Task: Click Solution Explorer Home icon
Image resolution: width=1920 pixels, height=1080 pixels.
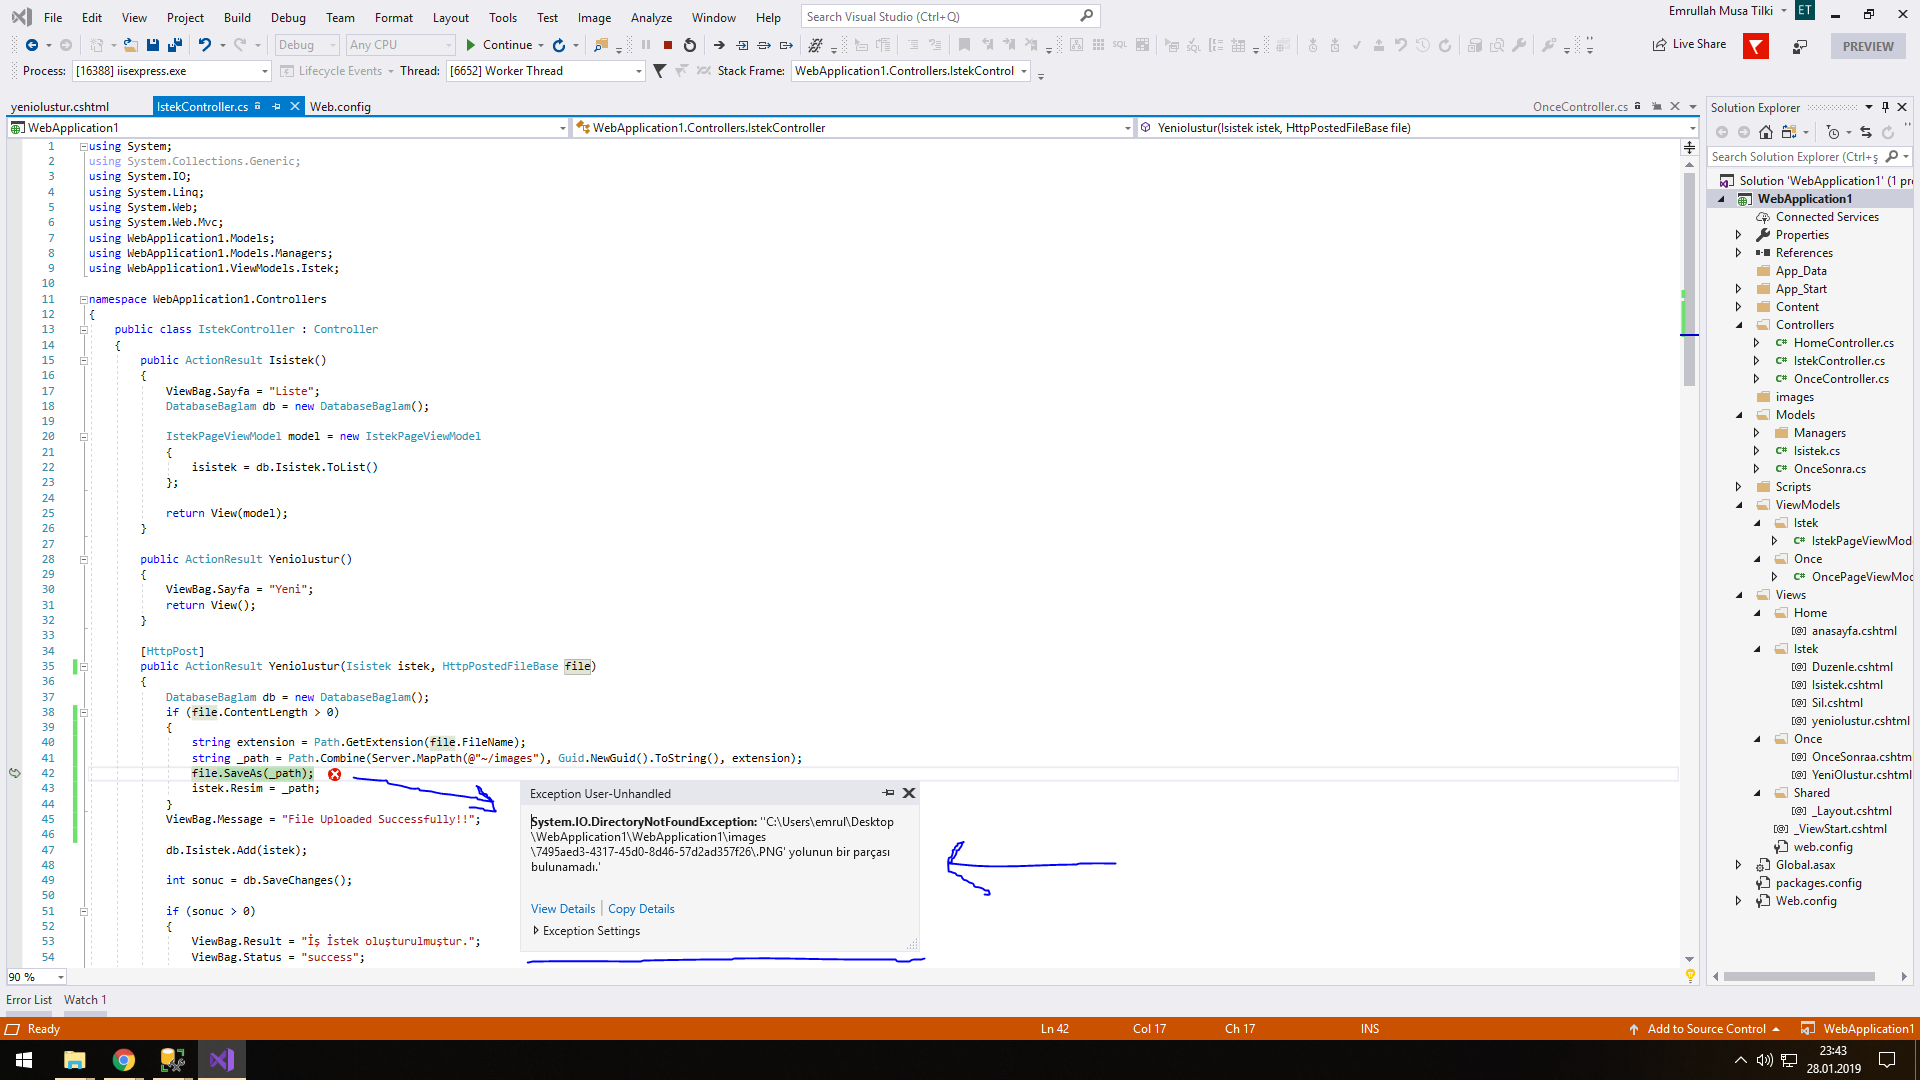Action: pyautogui.click(x=1766, y=132)
